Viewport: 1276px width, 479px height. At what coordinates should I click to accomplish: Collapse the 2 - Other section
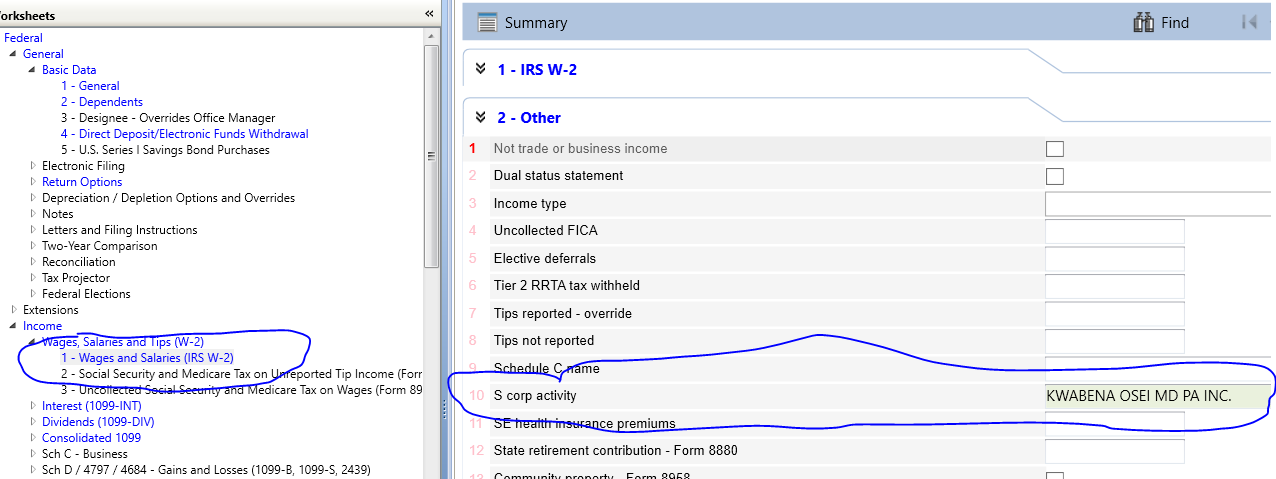[x=480, y=117]
